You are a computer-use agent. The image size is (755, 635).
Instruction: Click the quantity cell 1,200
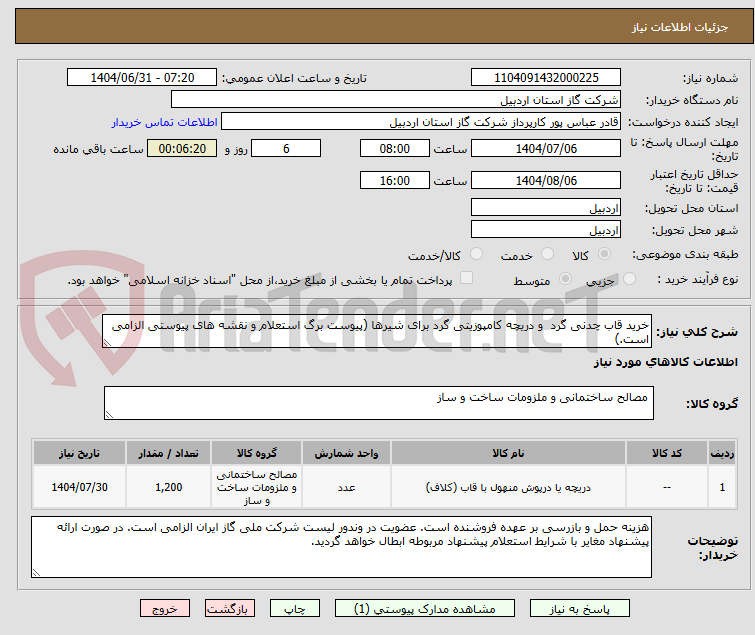[169, 487]
